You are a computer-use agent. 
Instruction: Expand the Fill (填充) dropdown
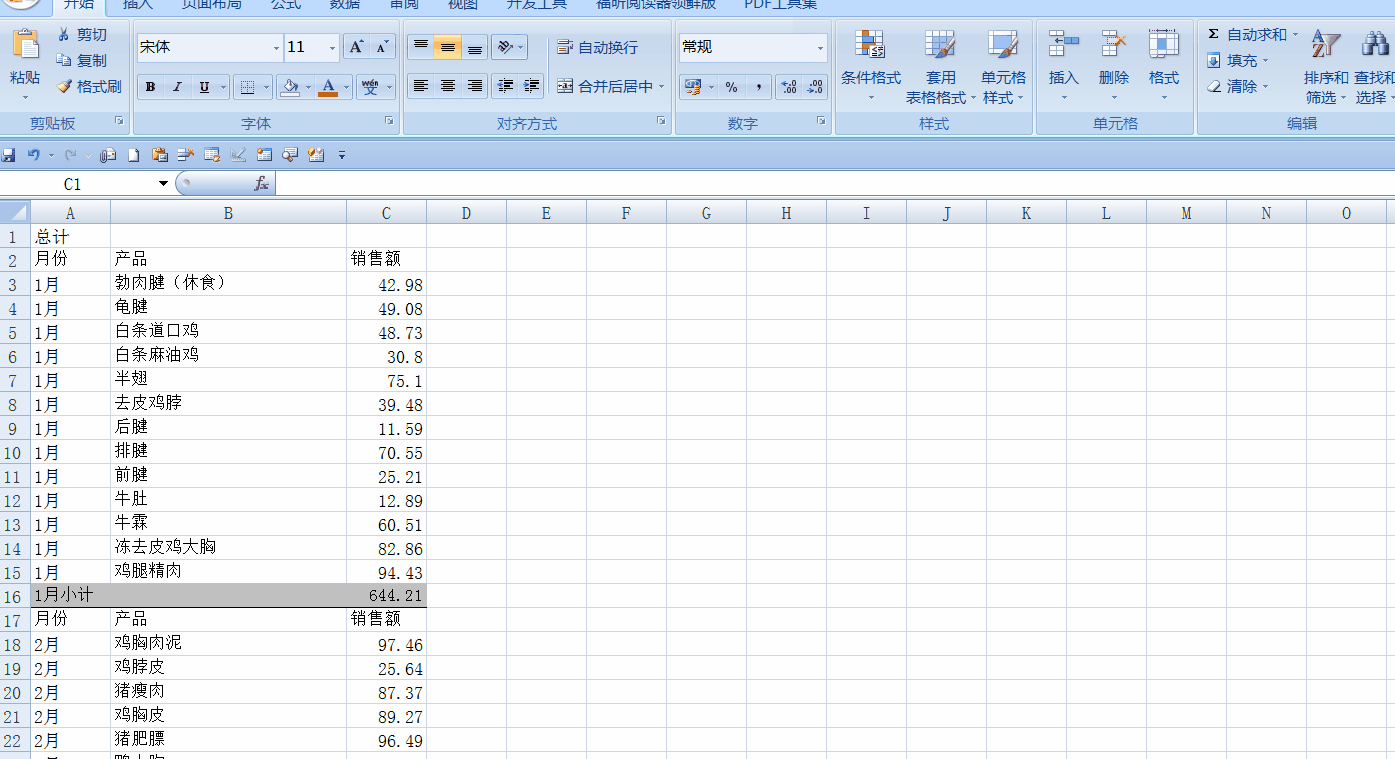[x=1265, y=61]
